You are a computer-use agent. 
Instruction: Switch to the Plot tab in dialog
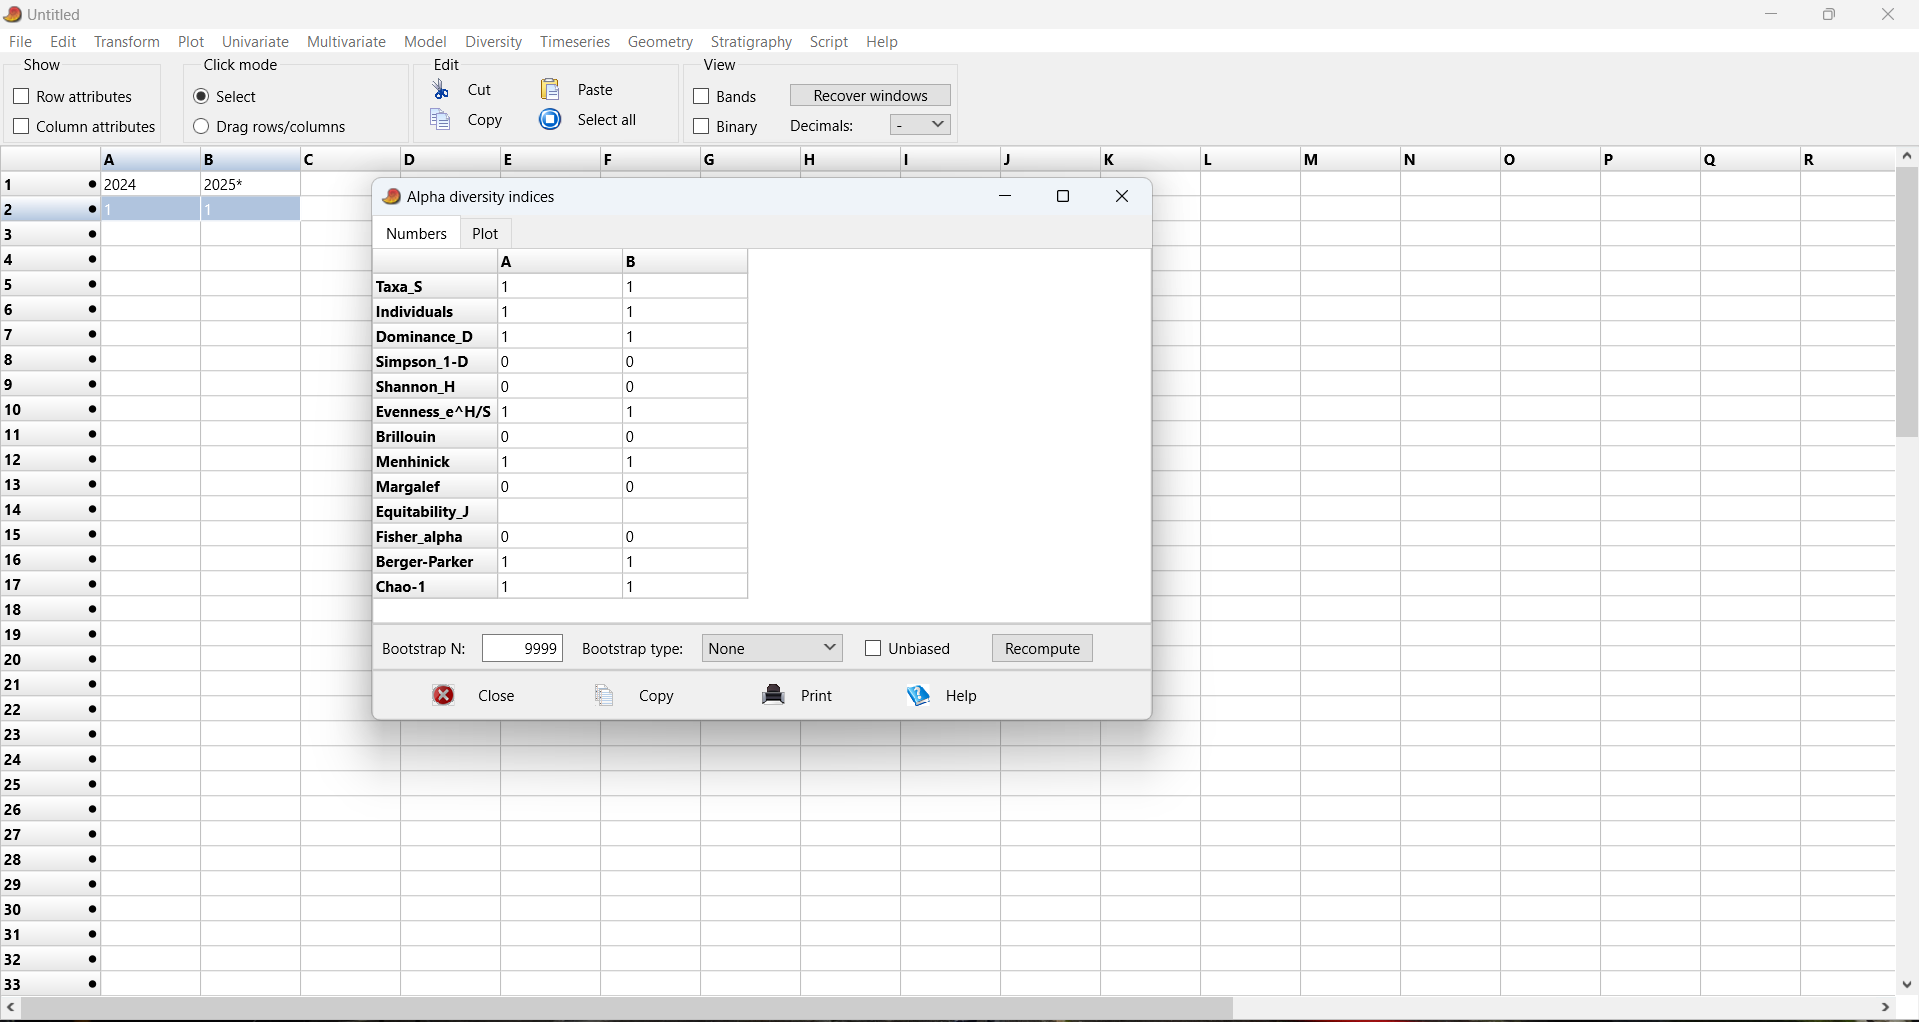[485, 234]
